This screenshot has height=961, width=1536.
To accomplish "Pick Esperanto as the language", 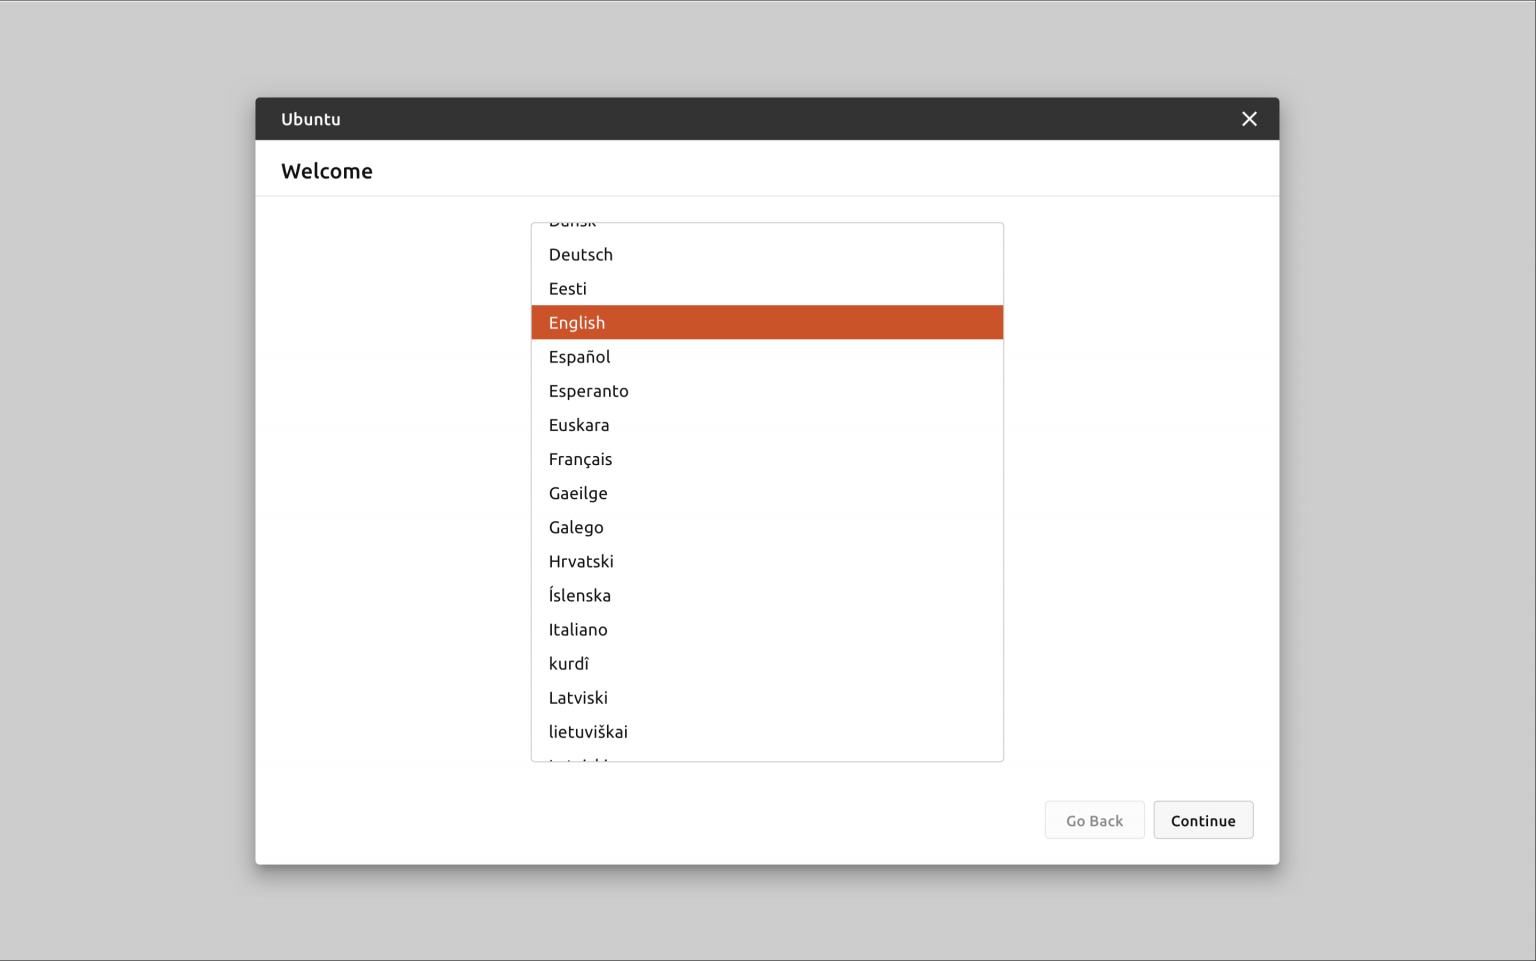I will (767, 390).
